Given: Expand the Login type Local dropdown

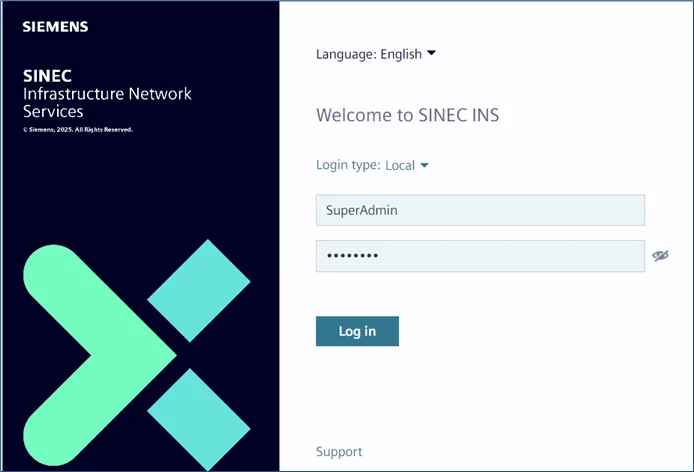Looking at the screenshot, I should 372,165.
